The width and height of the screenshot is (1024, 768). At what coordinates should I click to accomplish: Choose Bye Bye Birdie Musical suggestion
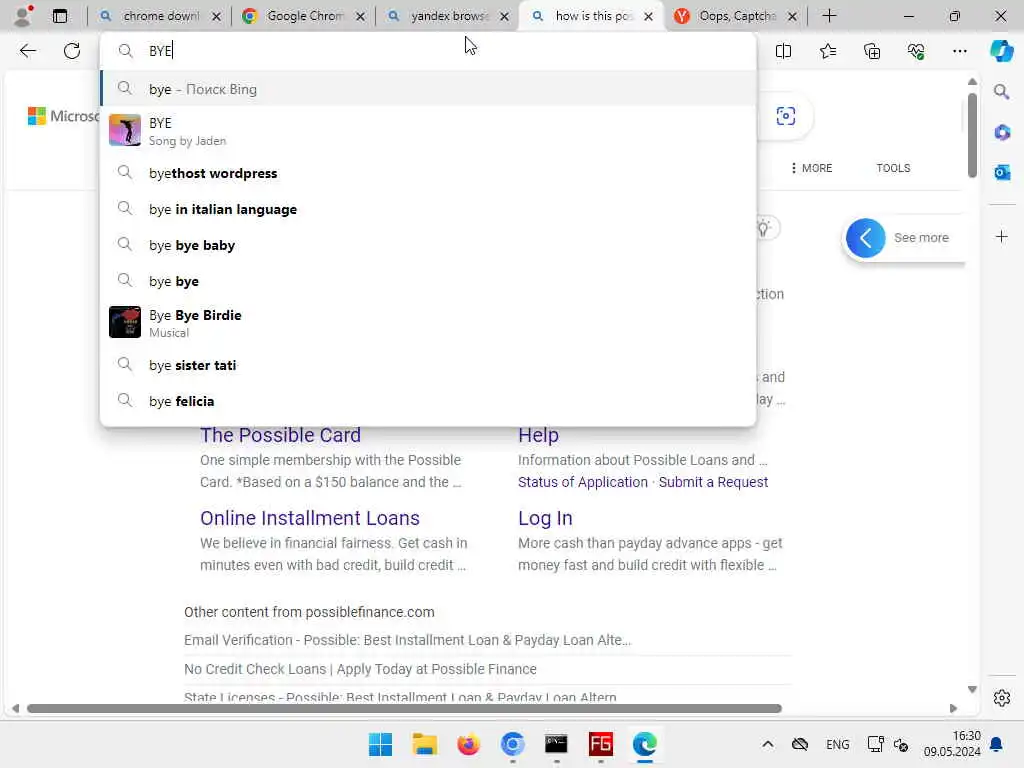click(x=428, y=323)
